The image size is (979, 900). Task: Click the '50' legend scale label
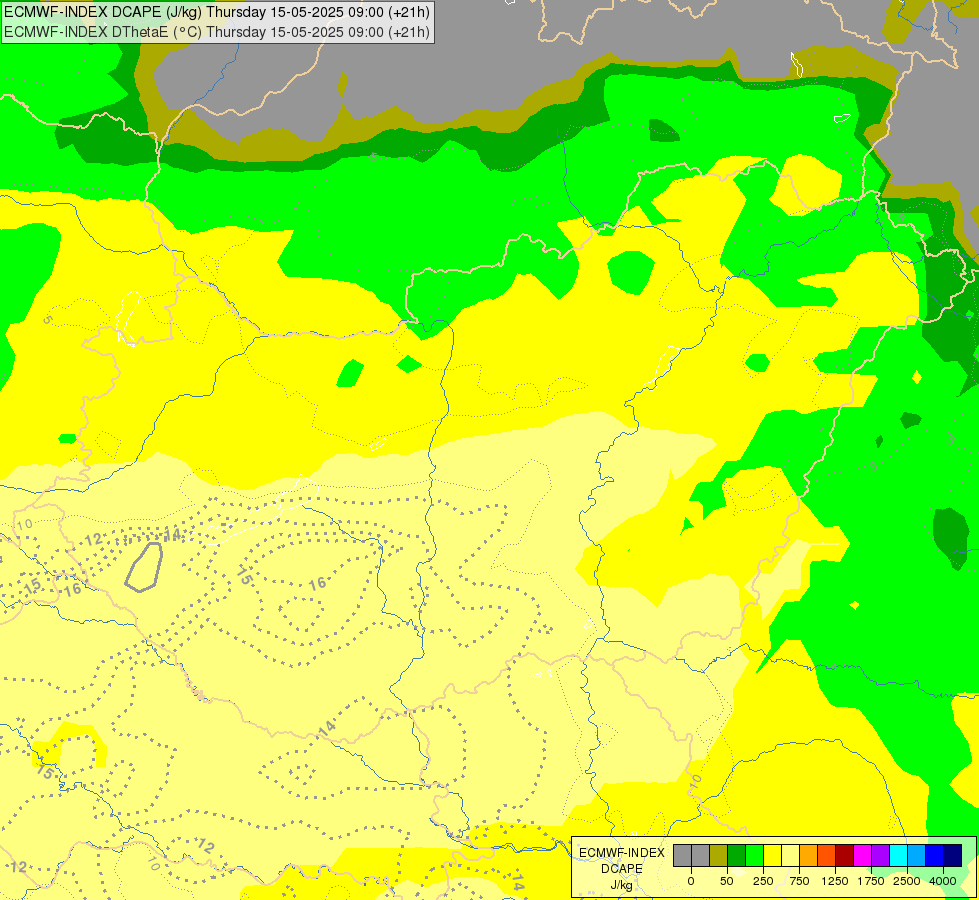(x=727, y=881)
